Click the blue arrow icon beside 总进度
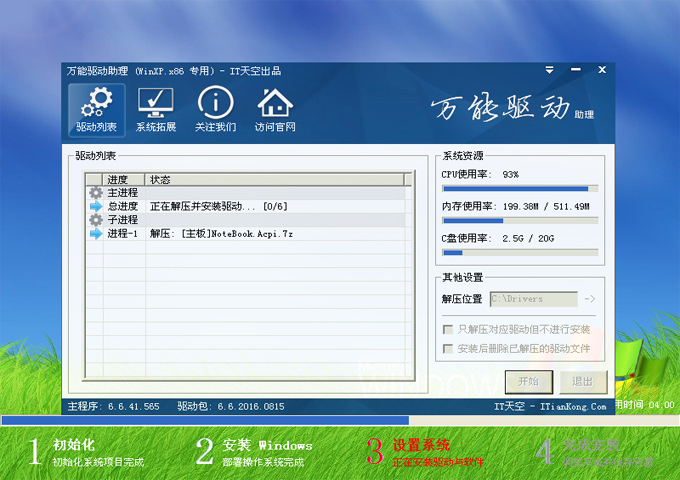680x480 pixels. [x=95, y=206]
